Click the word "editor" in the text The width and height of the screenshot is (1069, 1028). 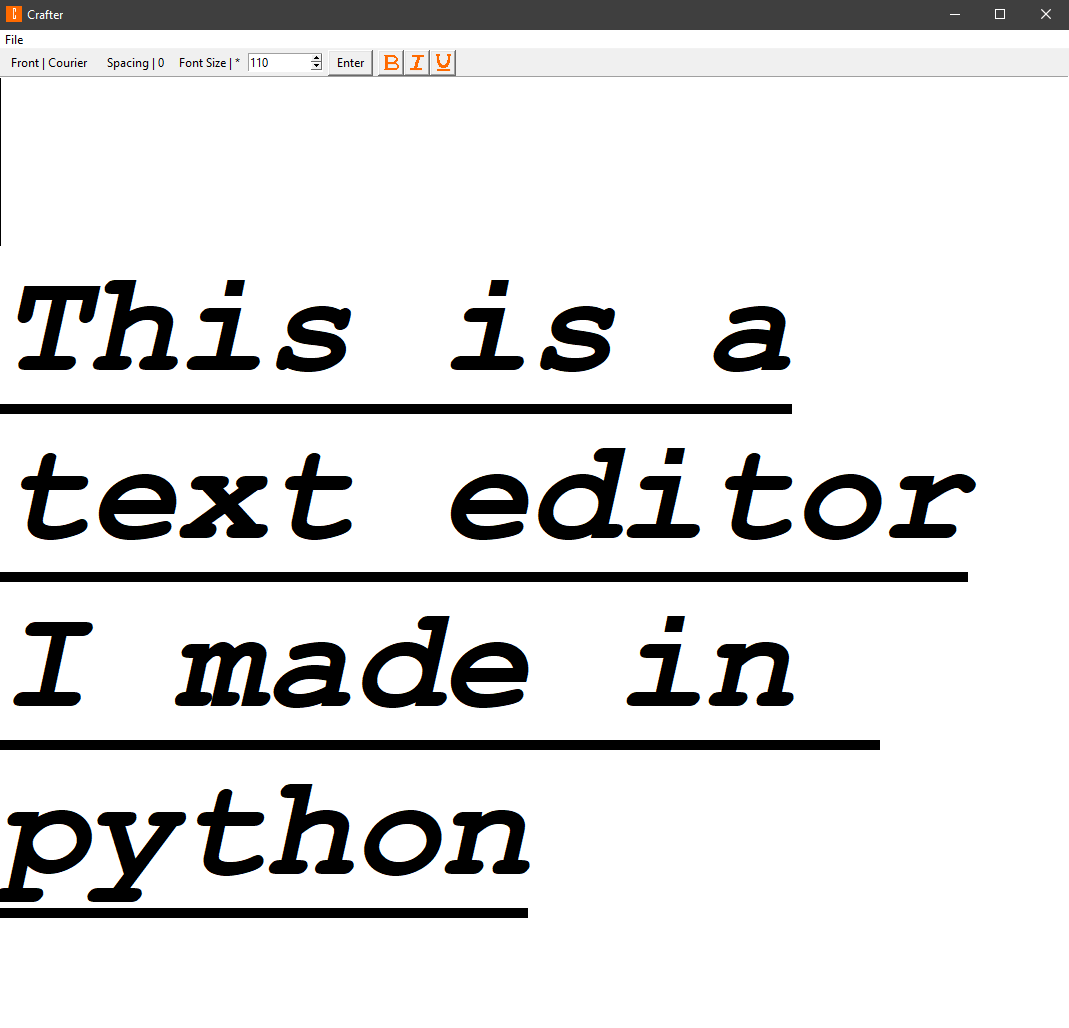[712, 495]
